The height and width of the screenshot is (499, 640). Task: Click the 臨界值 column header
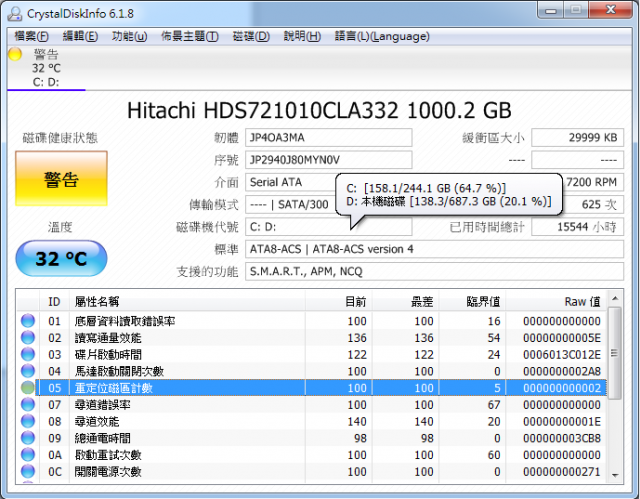(x=472, y=302)
